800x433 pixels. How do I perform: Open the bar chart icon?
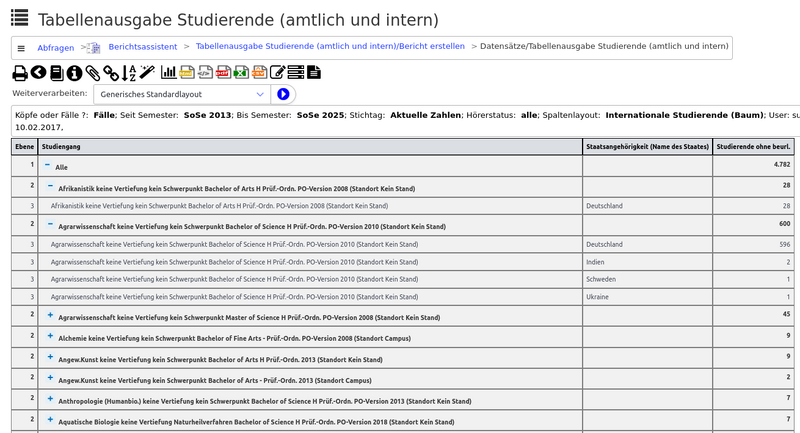tap(168, 72)
